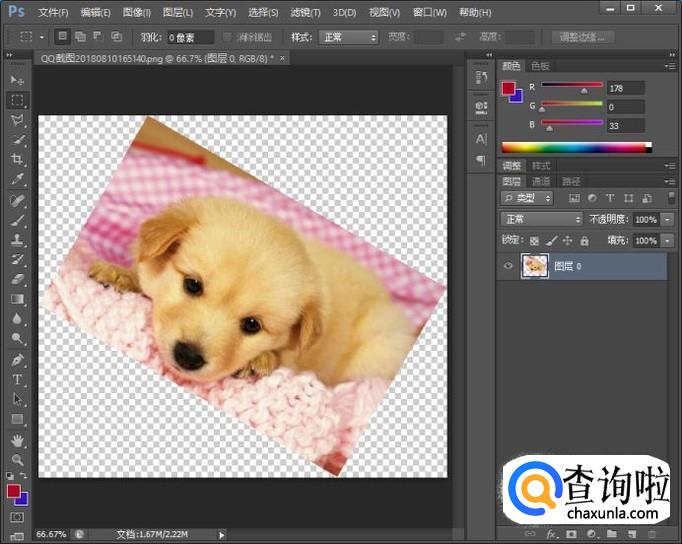
Task: Click the 羽化 feather input field
Action: coord(189,37)
